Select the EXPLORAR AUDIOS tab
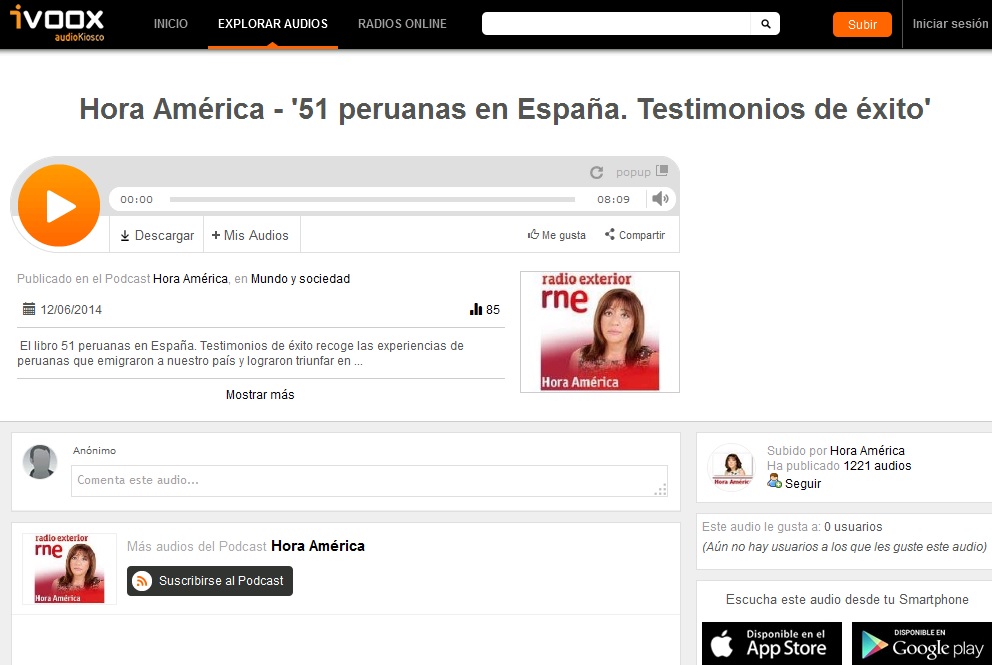The height and width of the screenshot is (665, 992). pos(273,24)
